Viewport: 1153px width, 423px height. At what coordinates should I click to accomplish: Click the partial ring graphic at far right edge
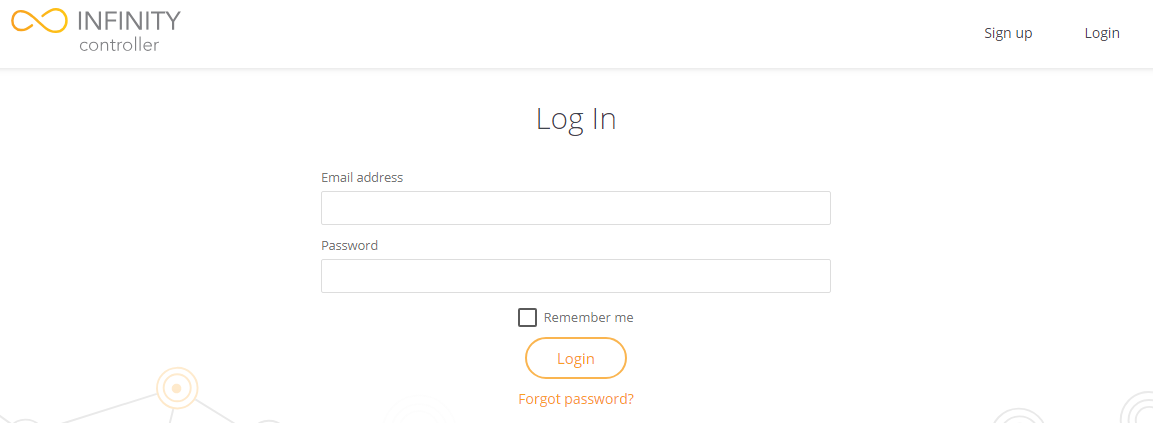tap(1140, 409)
